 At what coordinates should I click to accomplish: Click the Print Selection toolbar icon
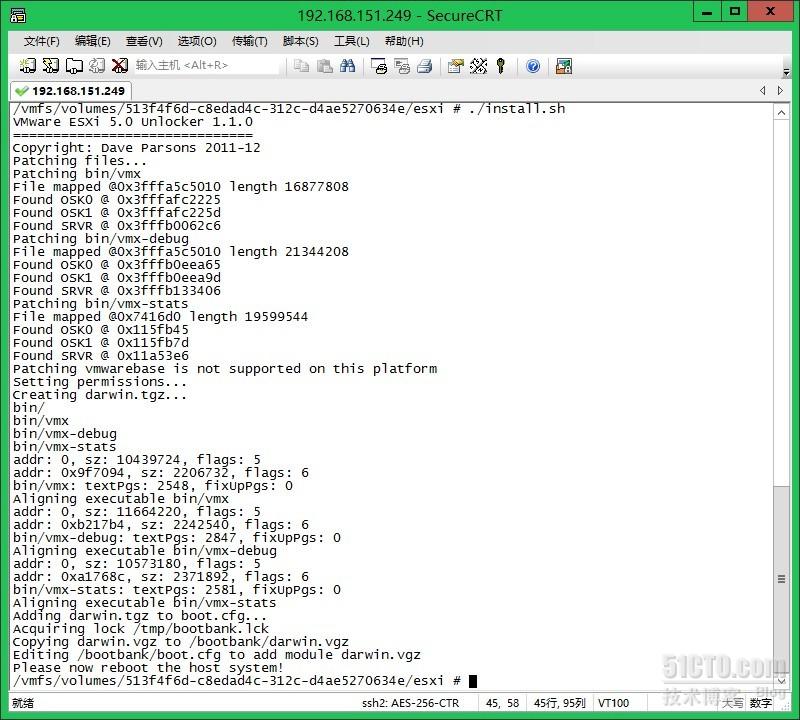tap(402, 66)
